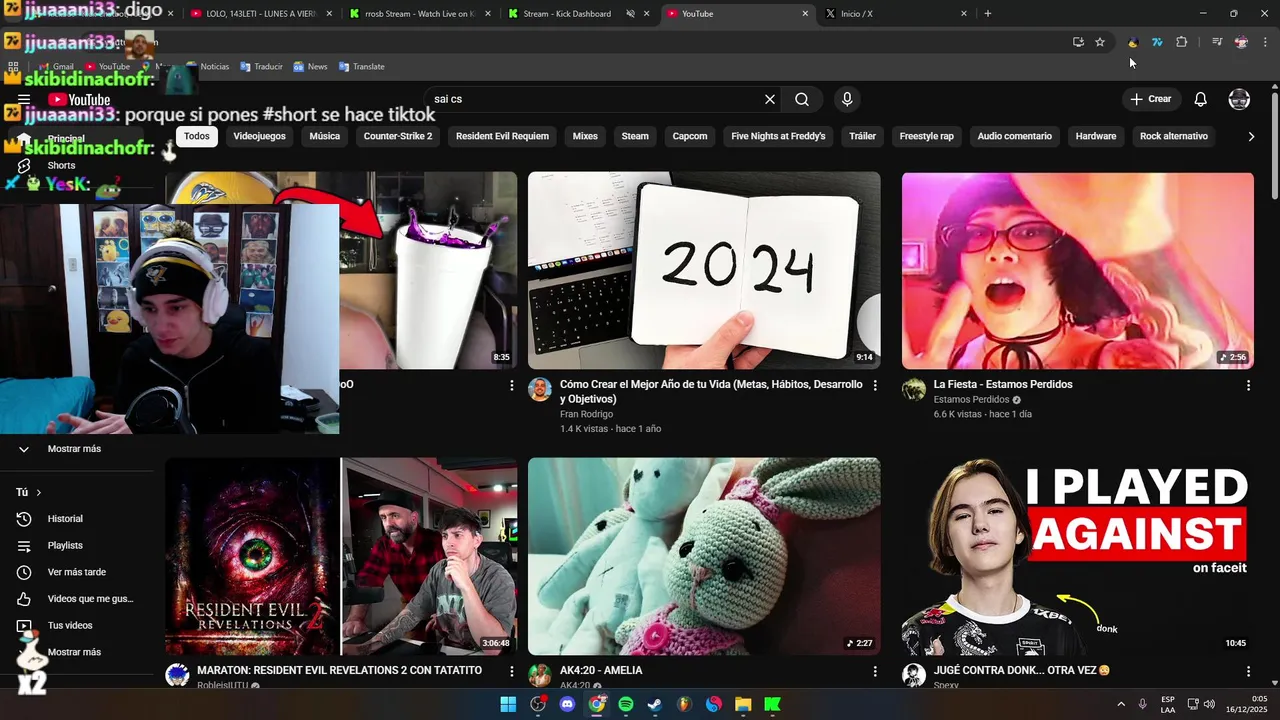Select the Freestyle rap filter chip

coord(926,136)
